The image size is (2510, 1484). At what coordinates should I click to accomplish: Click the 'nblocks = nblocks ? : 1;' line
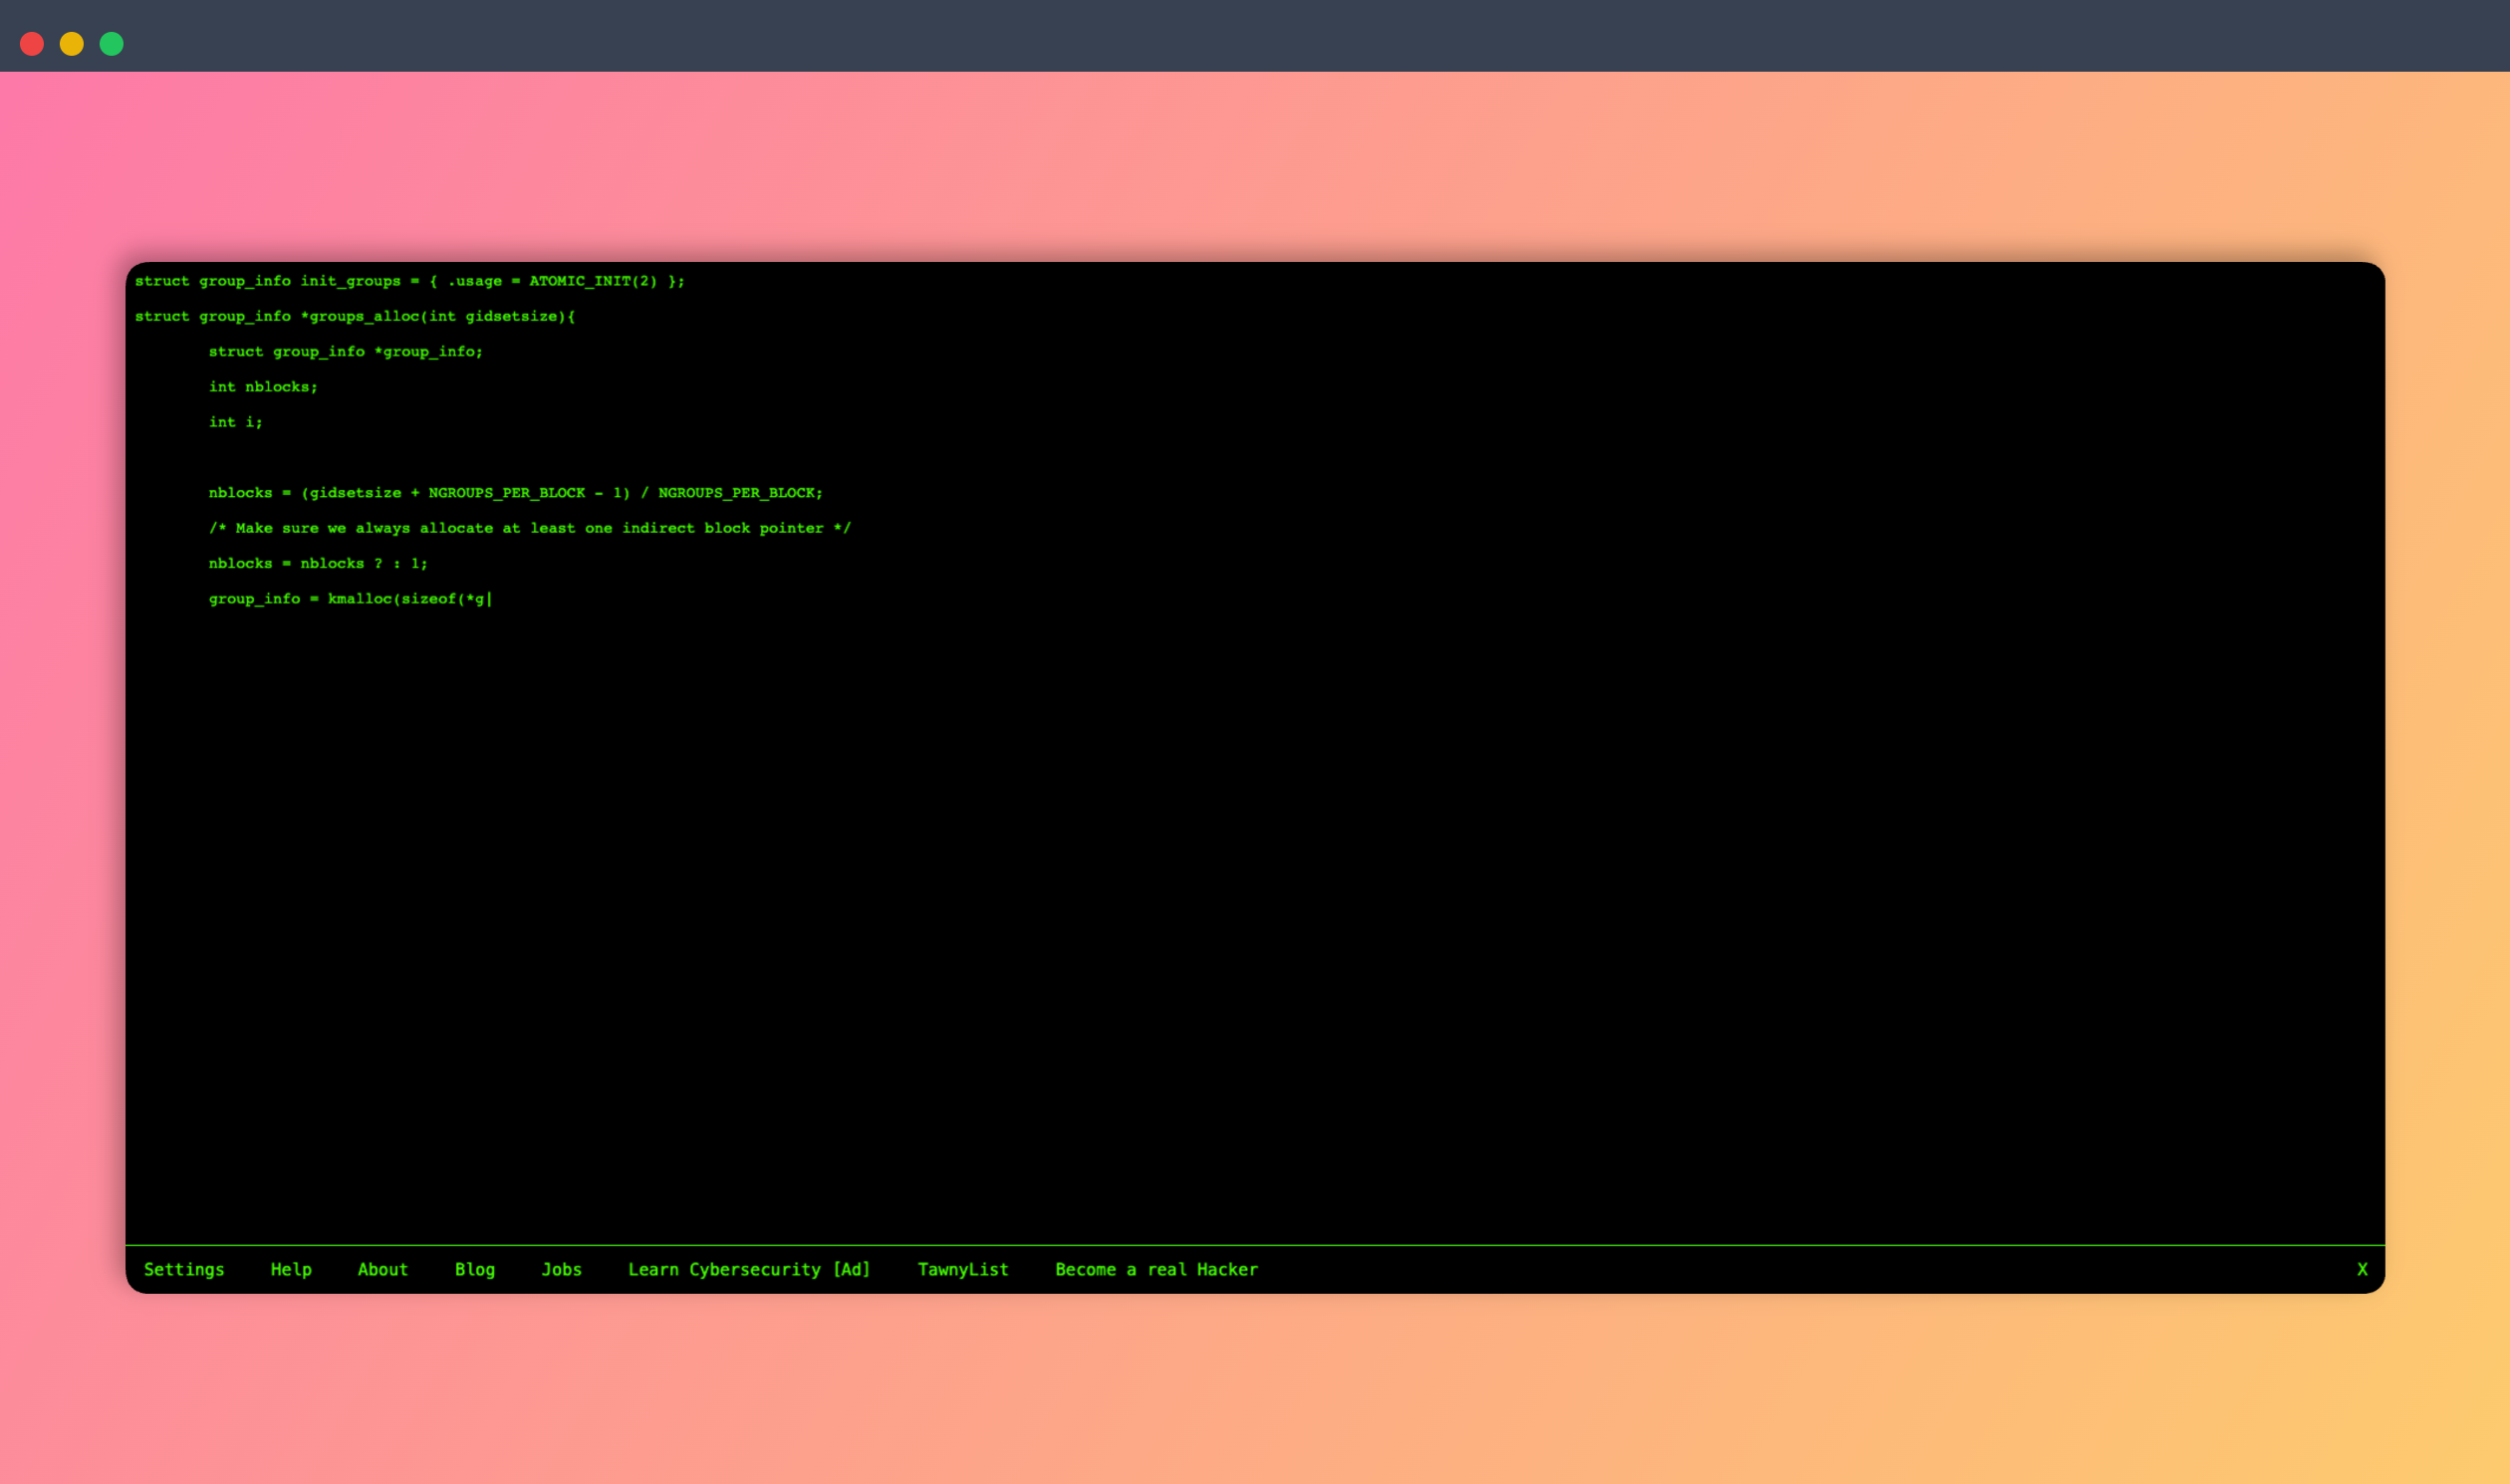(x=318, y=563)
